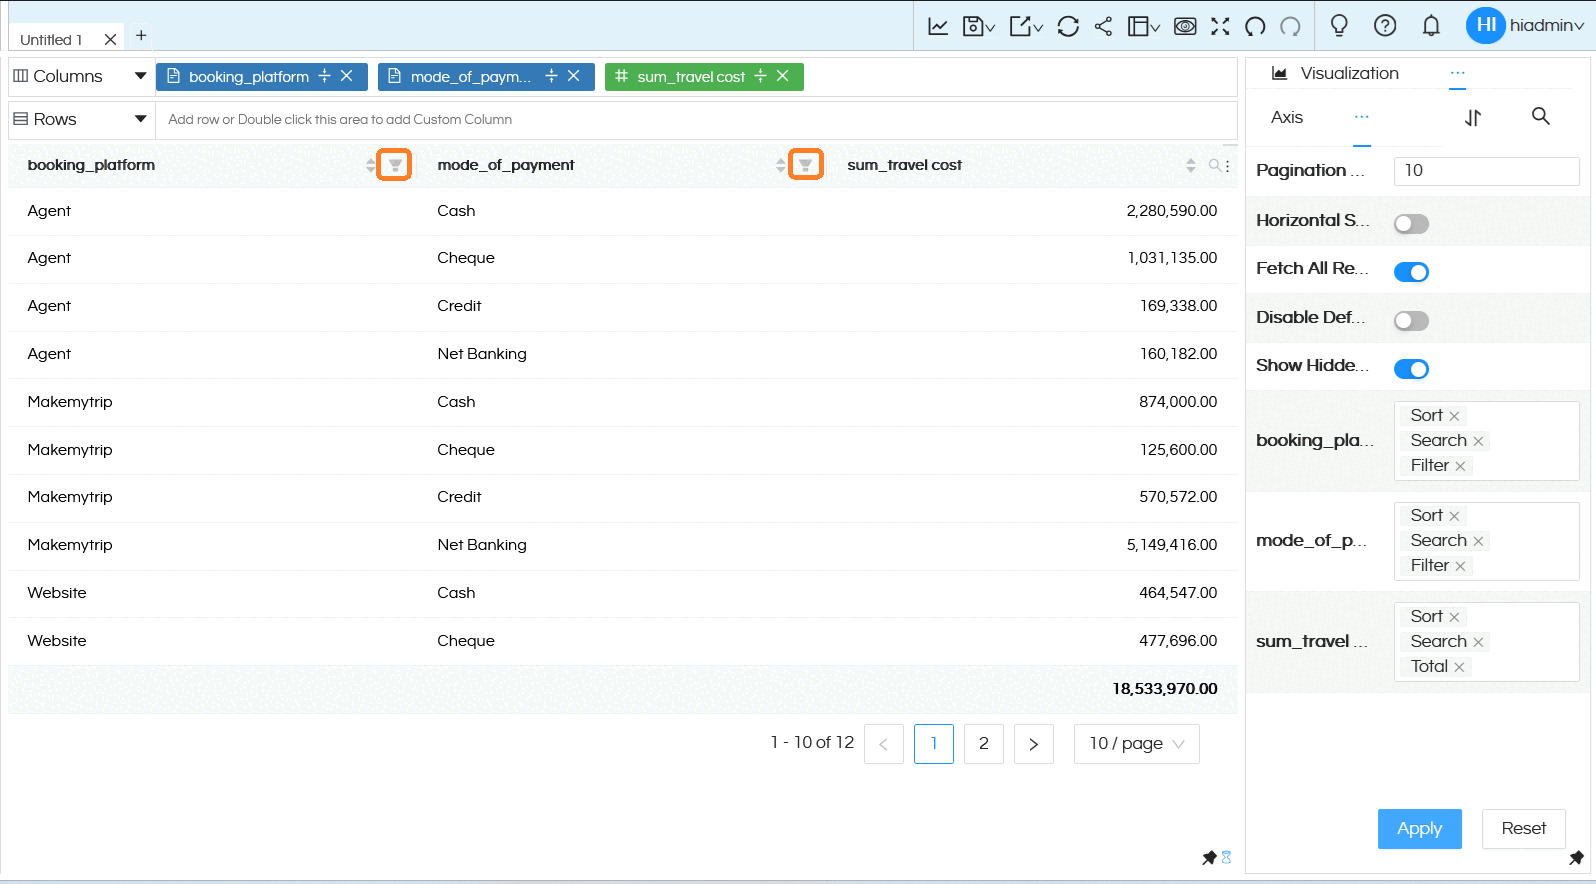Image resolution: width=1596 pixels, height=884 pixels.
Task: Open the save report dropdown
Action: point(978,26)
